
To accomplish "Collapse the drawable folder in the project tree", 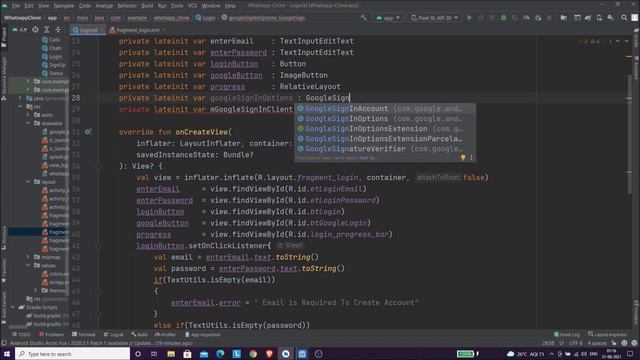I will (x=28, y=123).
